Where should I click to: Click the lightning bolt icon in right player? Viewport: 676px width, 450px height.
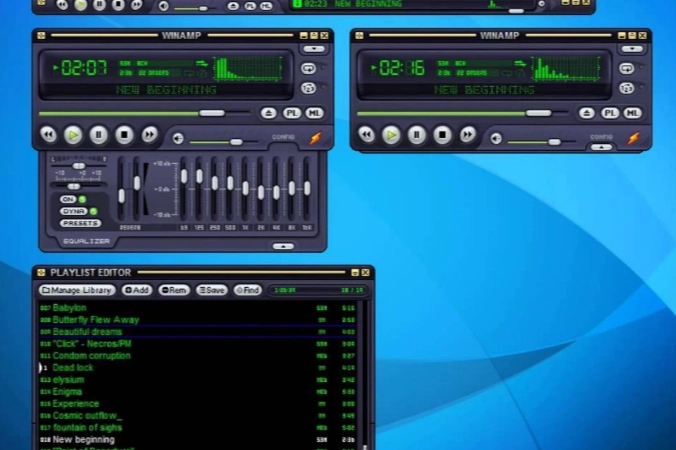click(632, 138)
